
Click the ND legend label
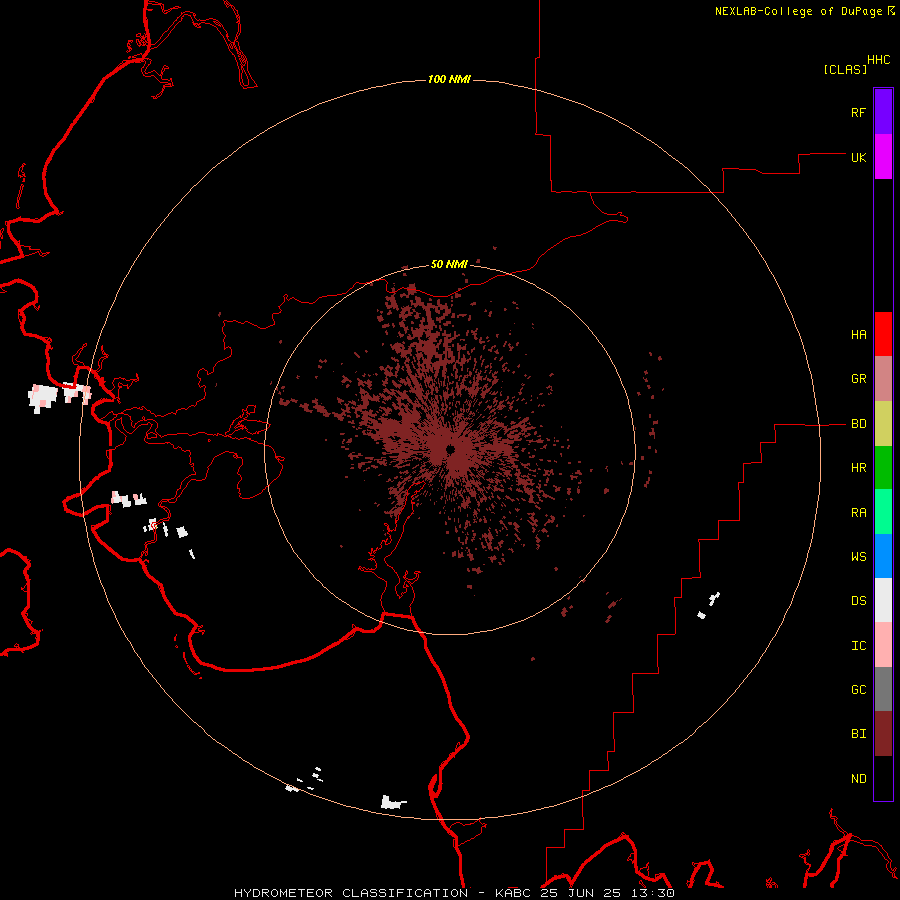tap(858, 779)
